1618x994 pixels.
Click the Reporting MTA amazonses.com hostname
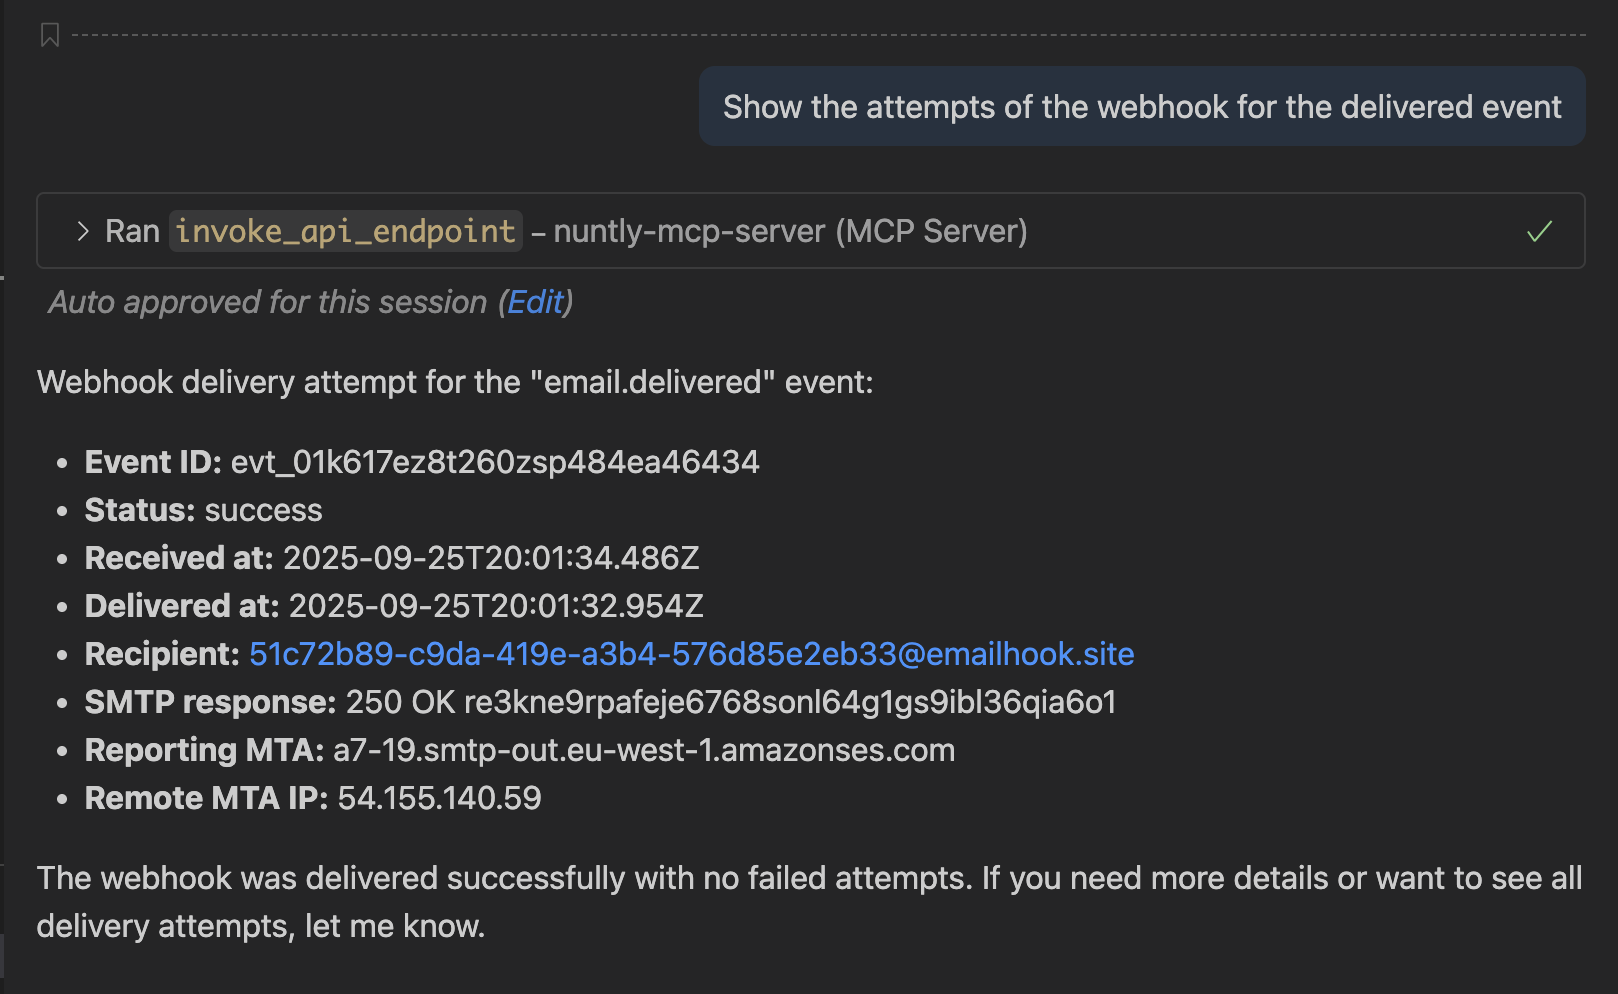point(643,750)
